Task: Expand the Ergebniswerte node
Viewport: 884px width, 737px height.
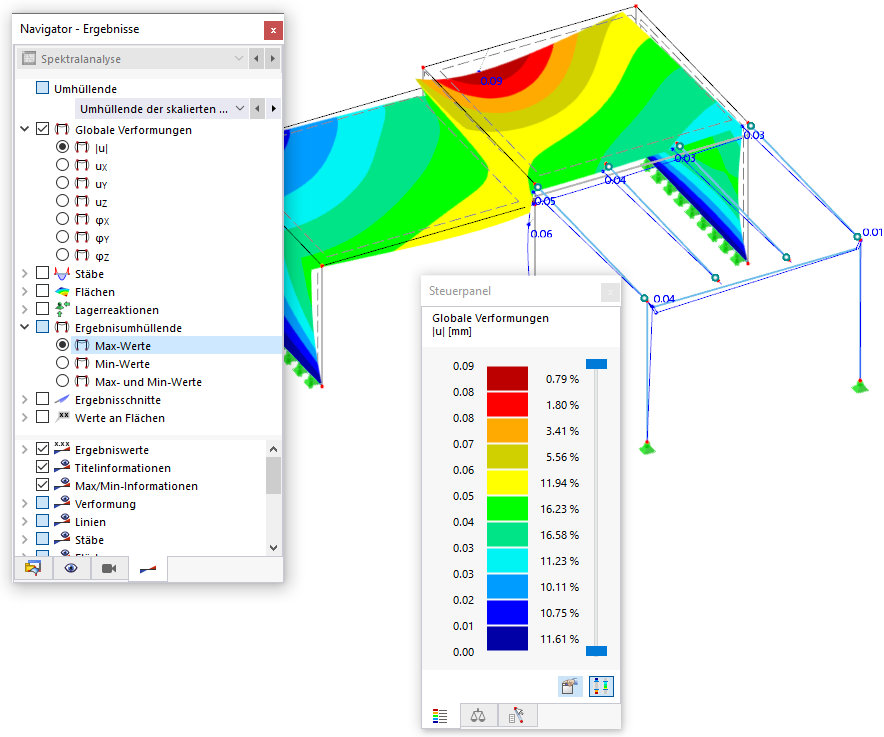Action: click(24, 449)
